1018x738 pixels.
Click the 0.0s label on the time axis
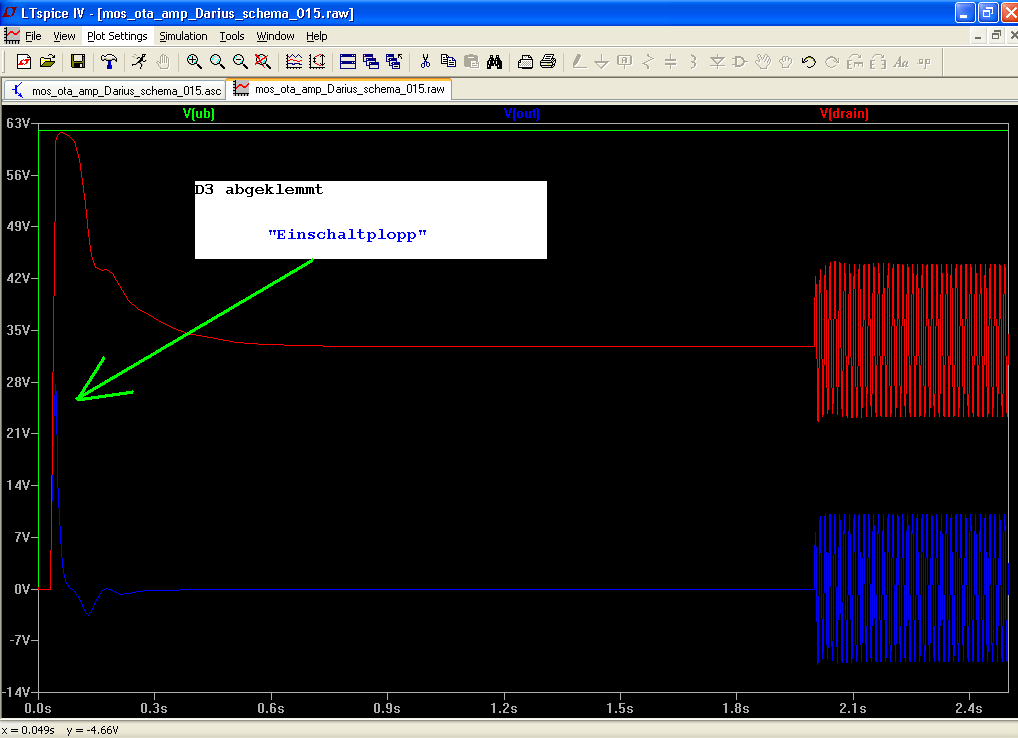coord(38,708)
